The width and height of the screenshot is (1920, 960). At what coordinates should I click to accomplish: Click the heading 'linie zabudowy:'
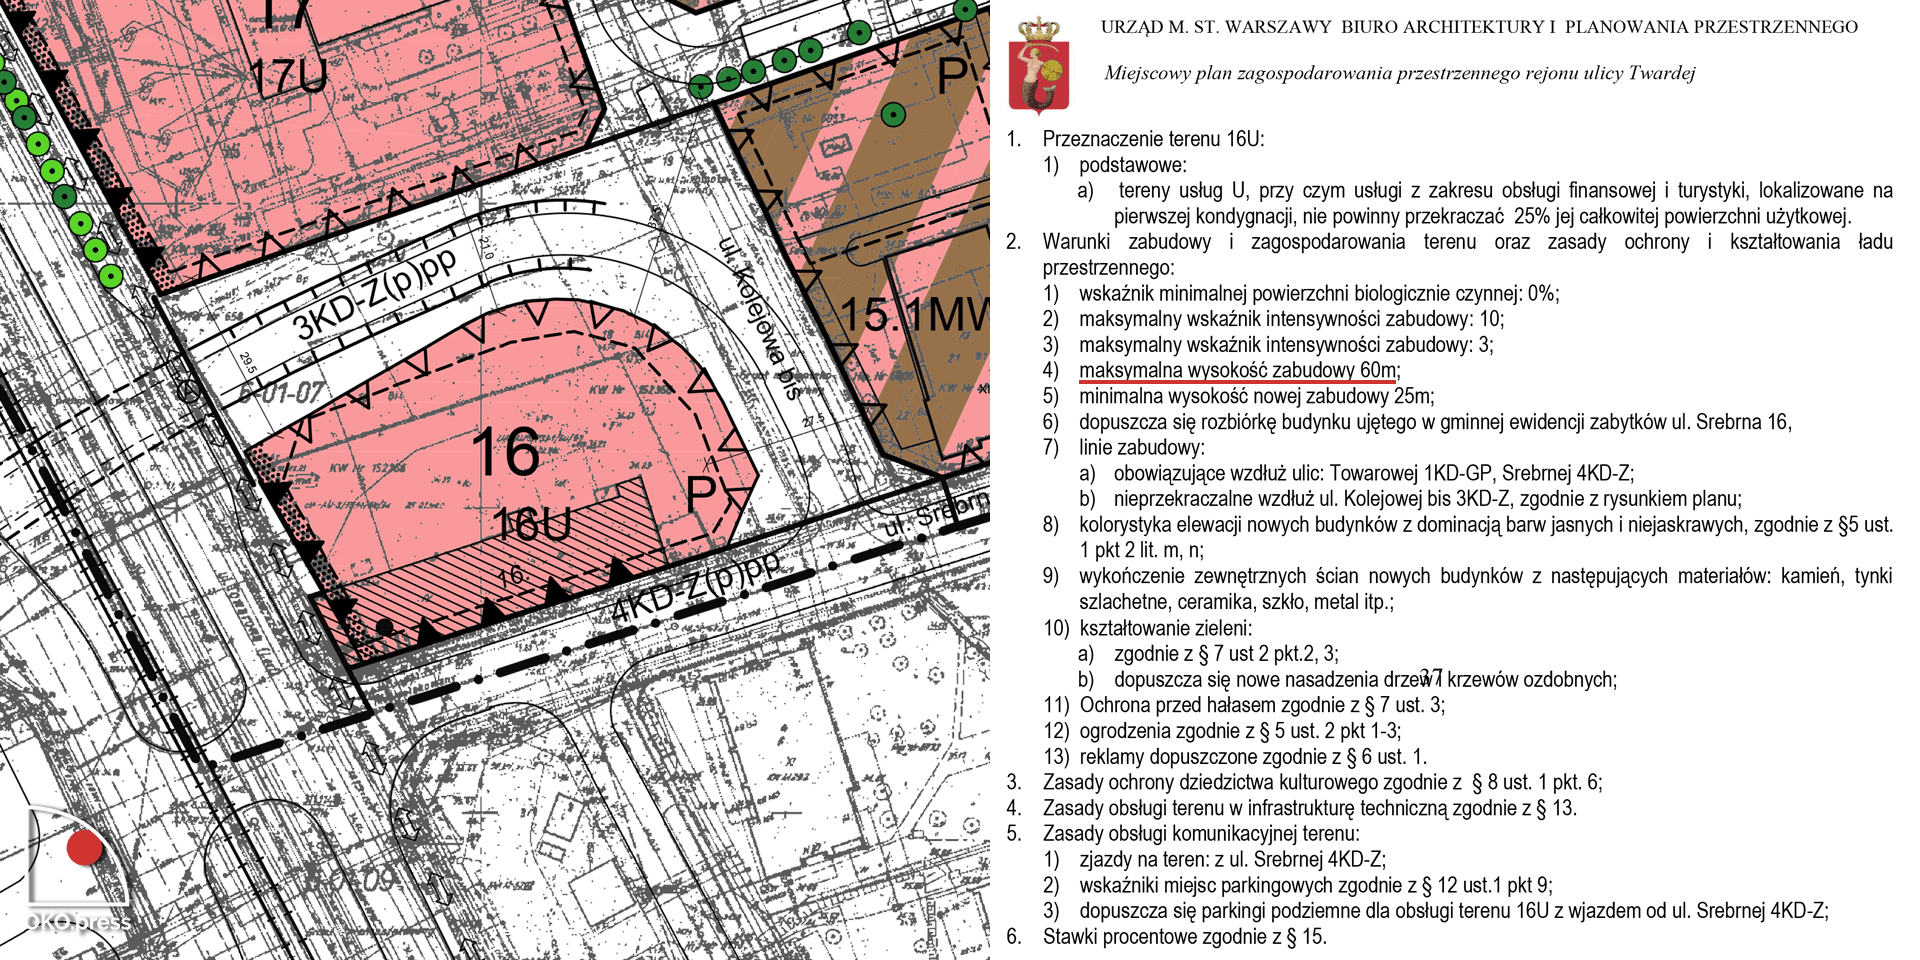point(1142,447)
